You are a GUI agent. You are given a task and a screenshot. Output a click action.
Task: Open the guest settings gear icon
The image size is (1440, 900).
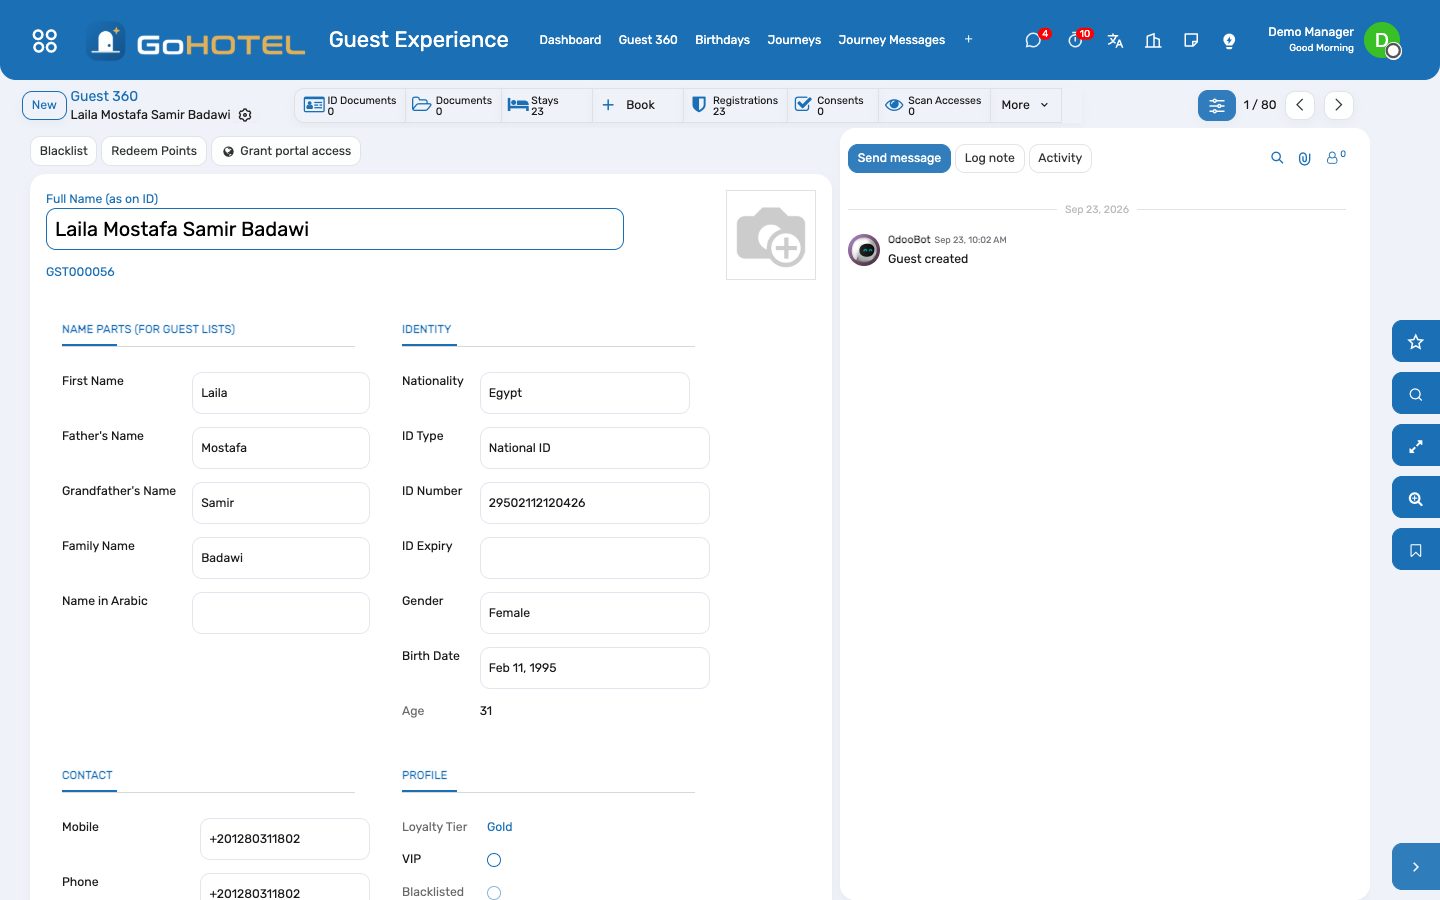tap(245, 115)
